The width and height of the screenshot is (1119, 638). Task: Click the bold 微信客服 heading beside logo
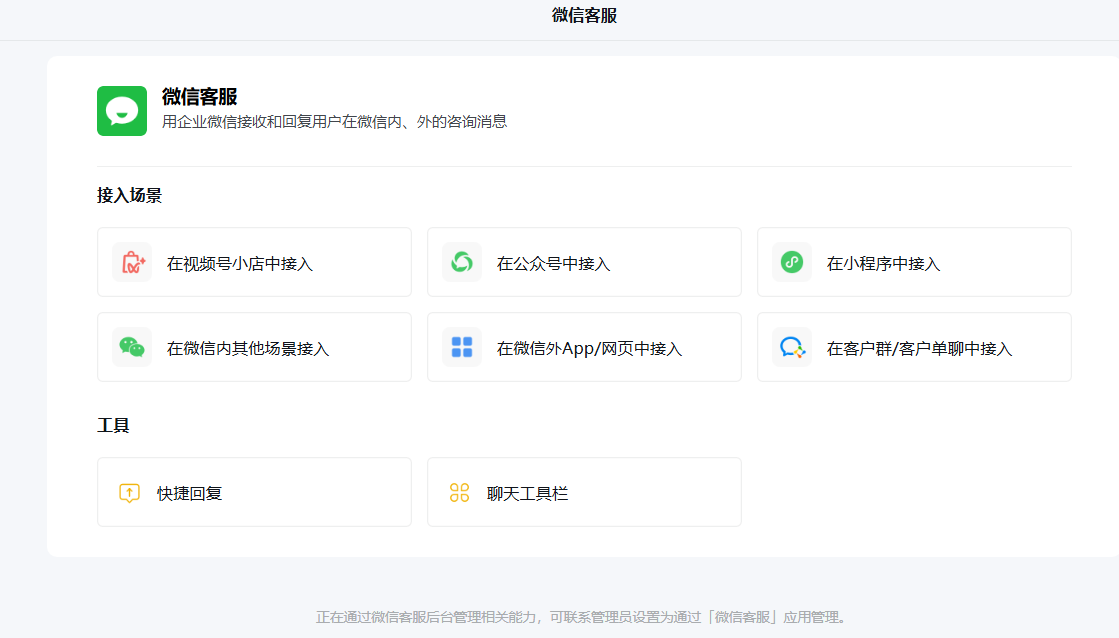[199, 97]
